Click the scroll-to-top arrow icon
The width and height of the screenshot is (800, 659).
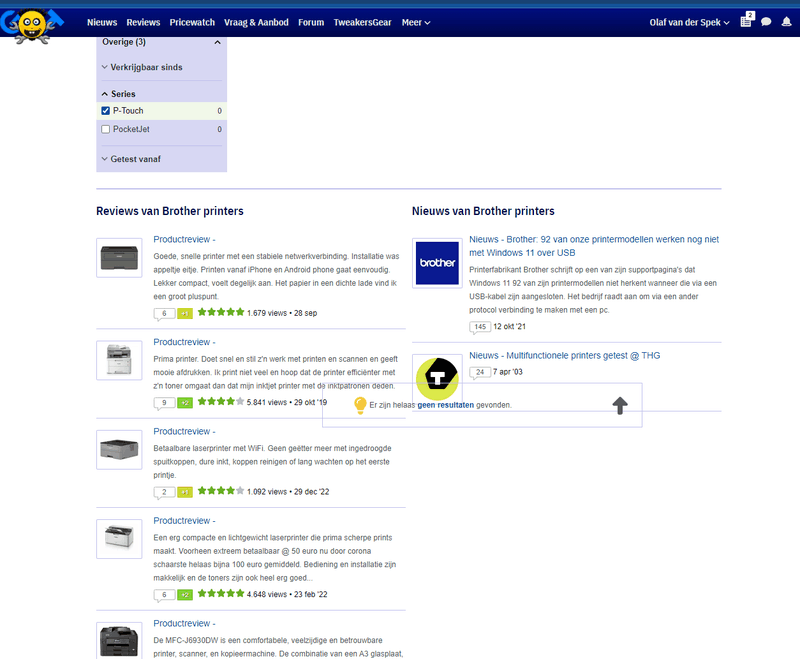(620, 405)
